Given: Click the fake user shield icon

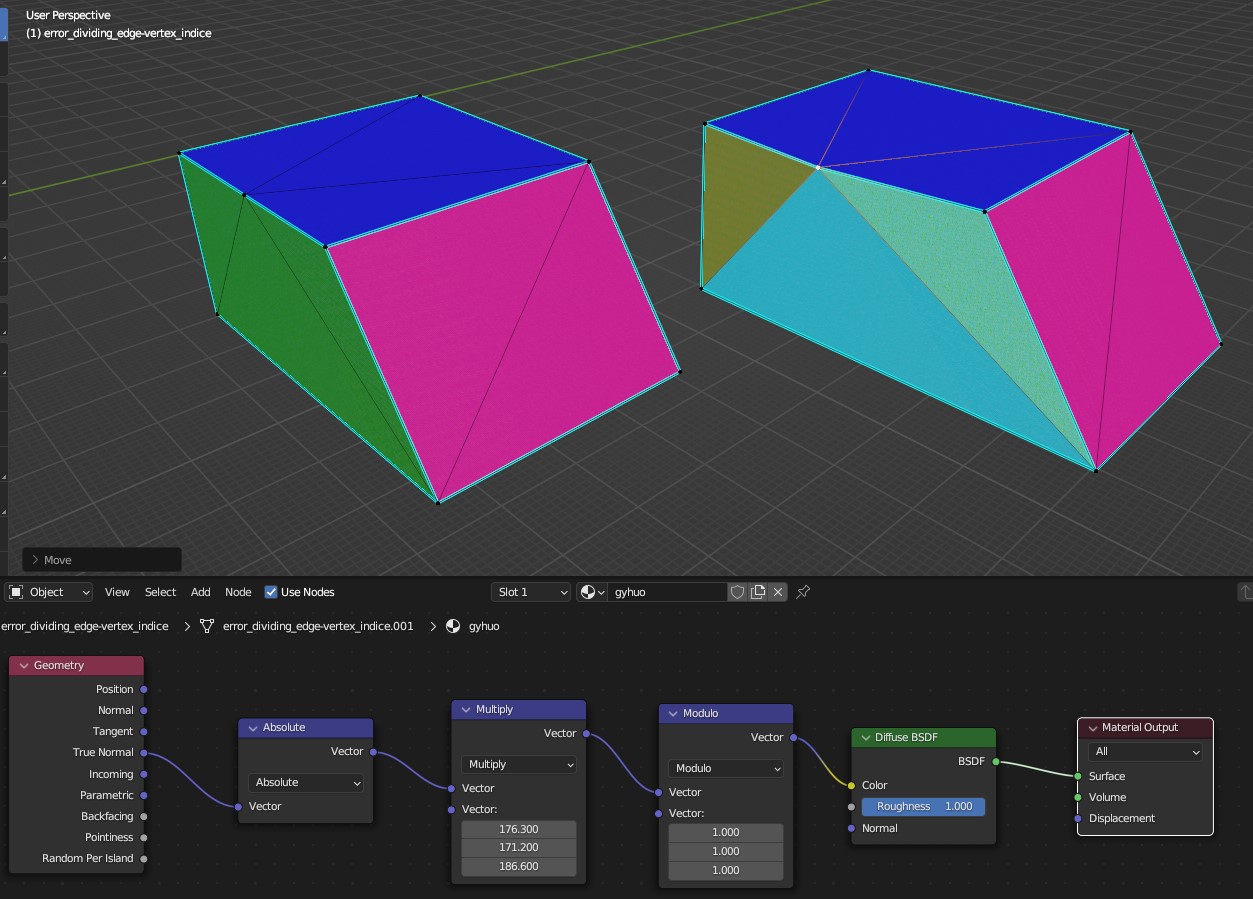Looking at the screenshot, I should tap(738, 592).
